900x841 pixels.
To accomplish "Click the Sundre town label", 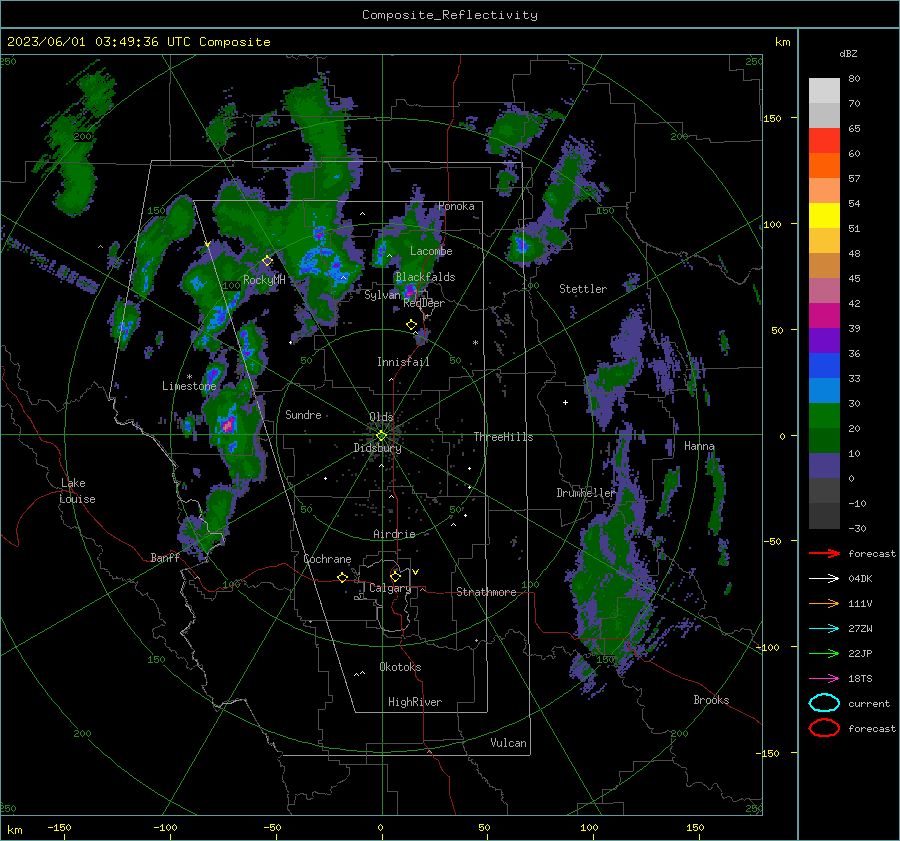I will pos(303,414).
